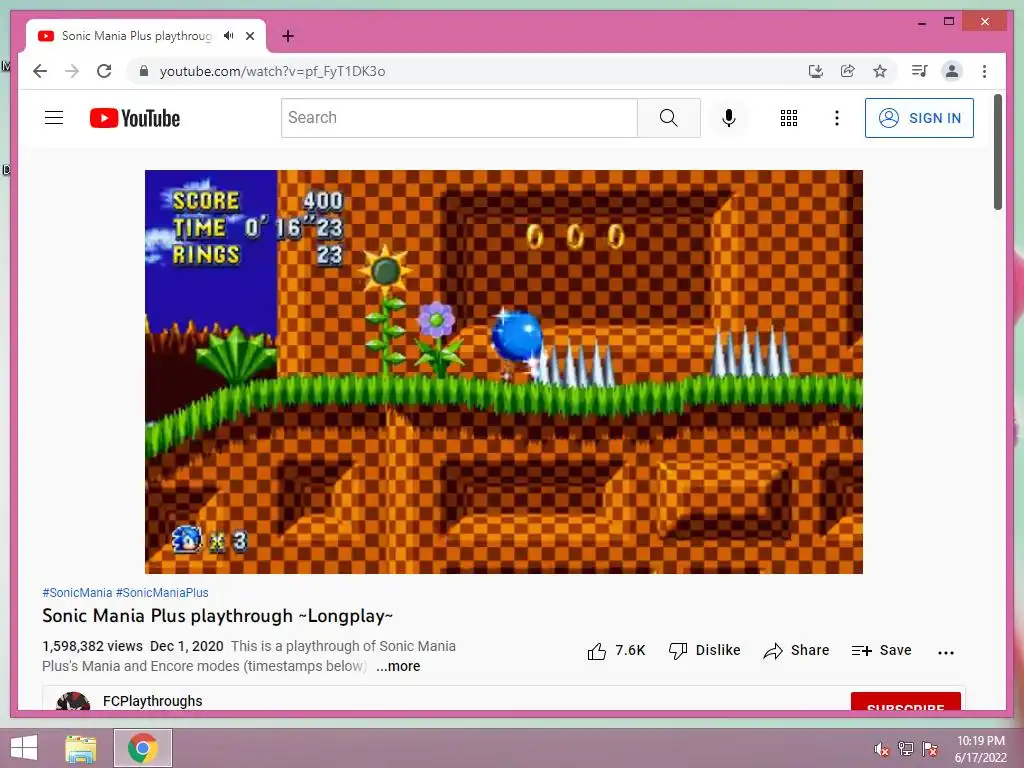Screen dimensions: 1024x768
Task: Reload the YouTube page
Action: click(104, 71)
